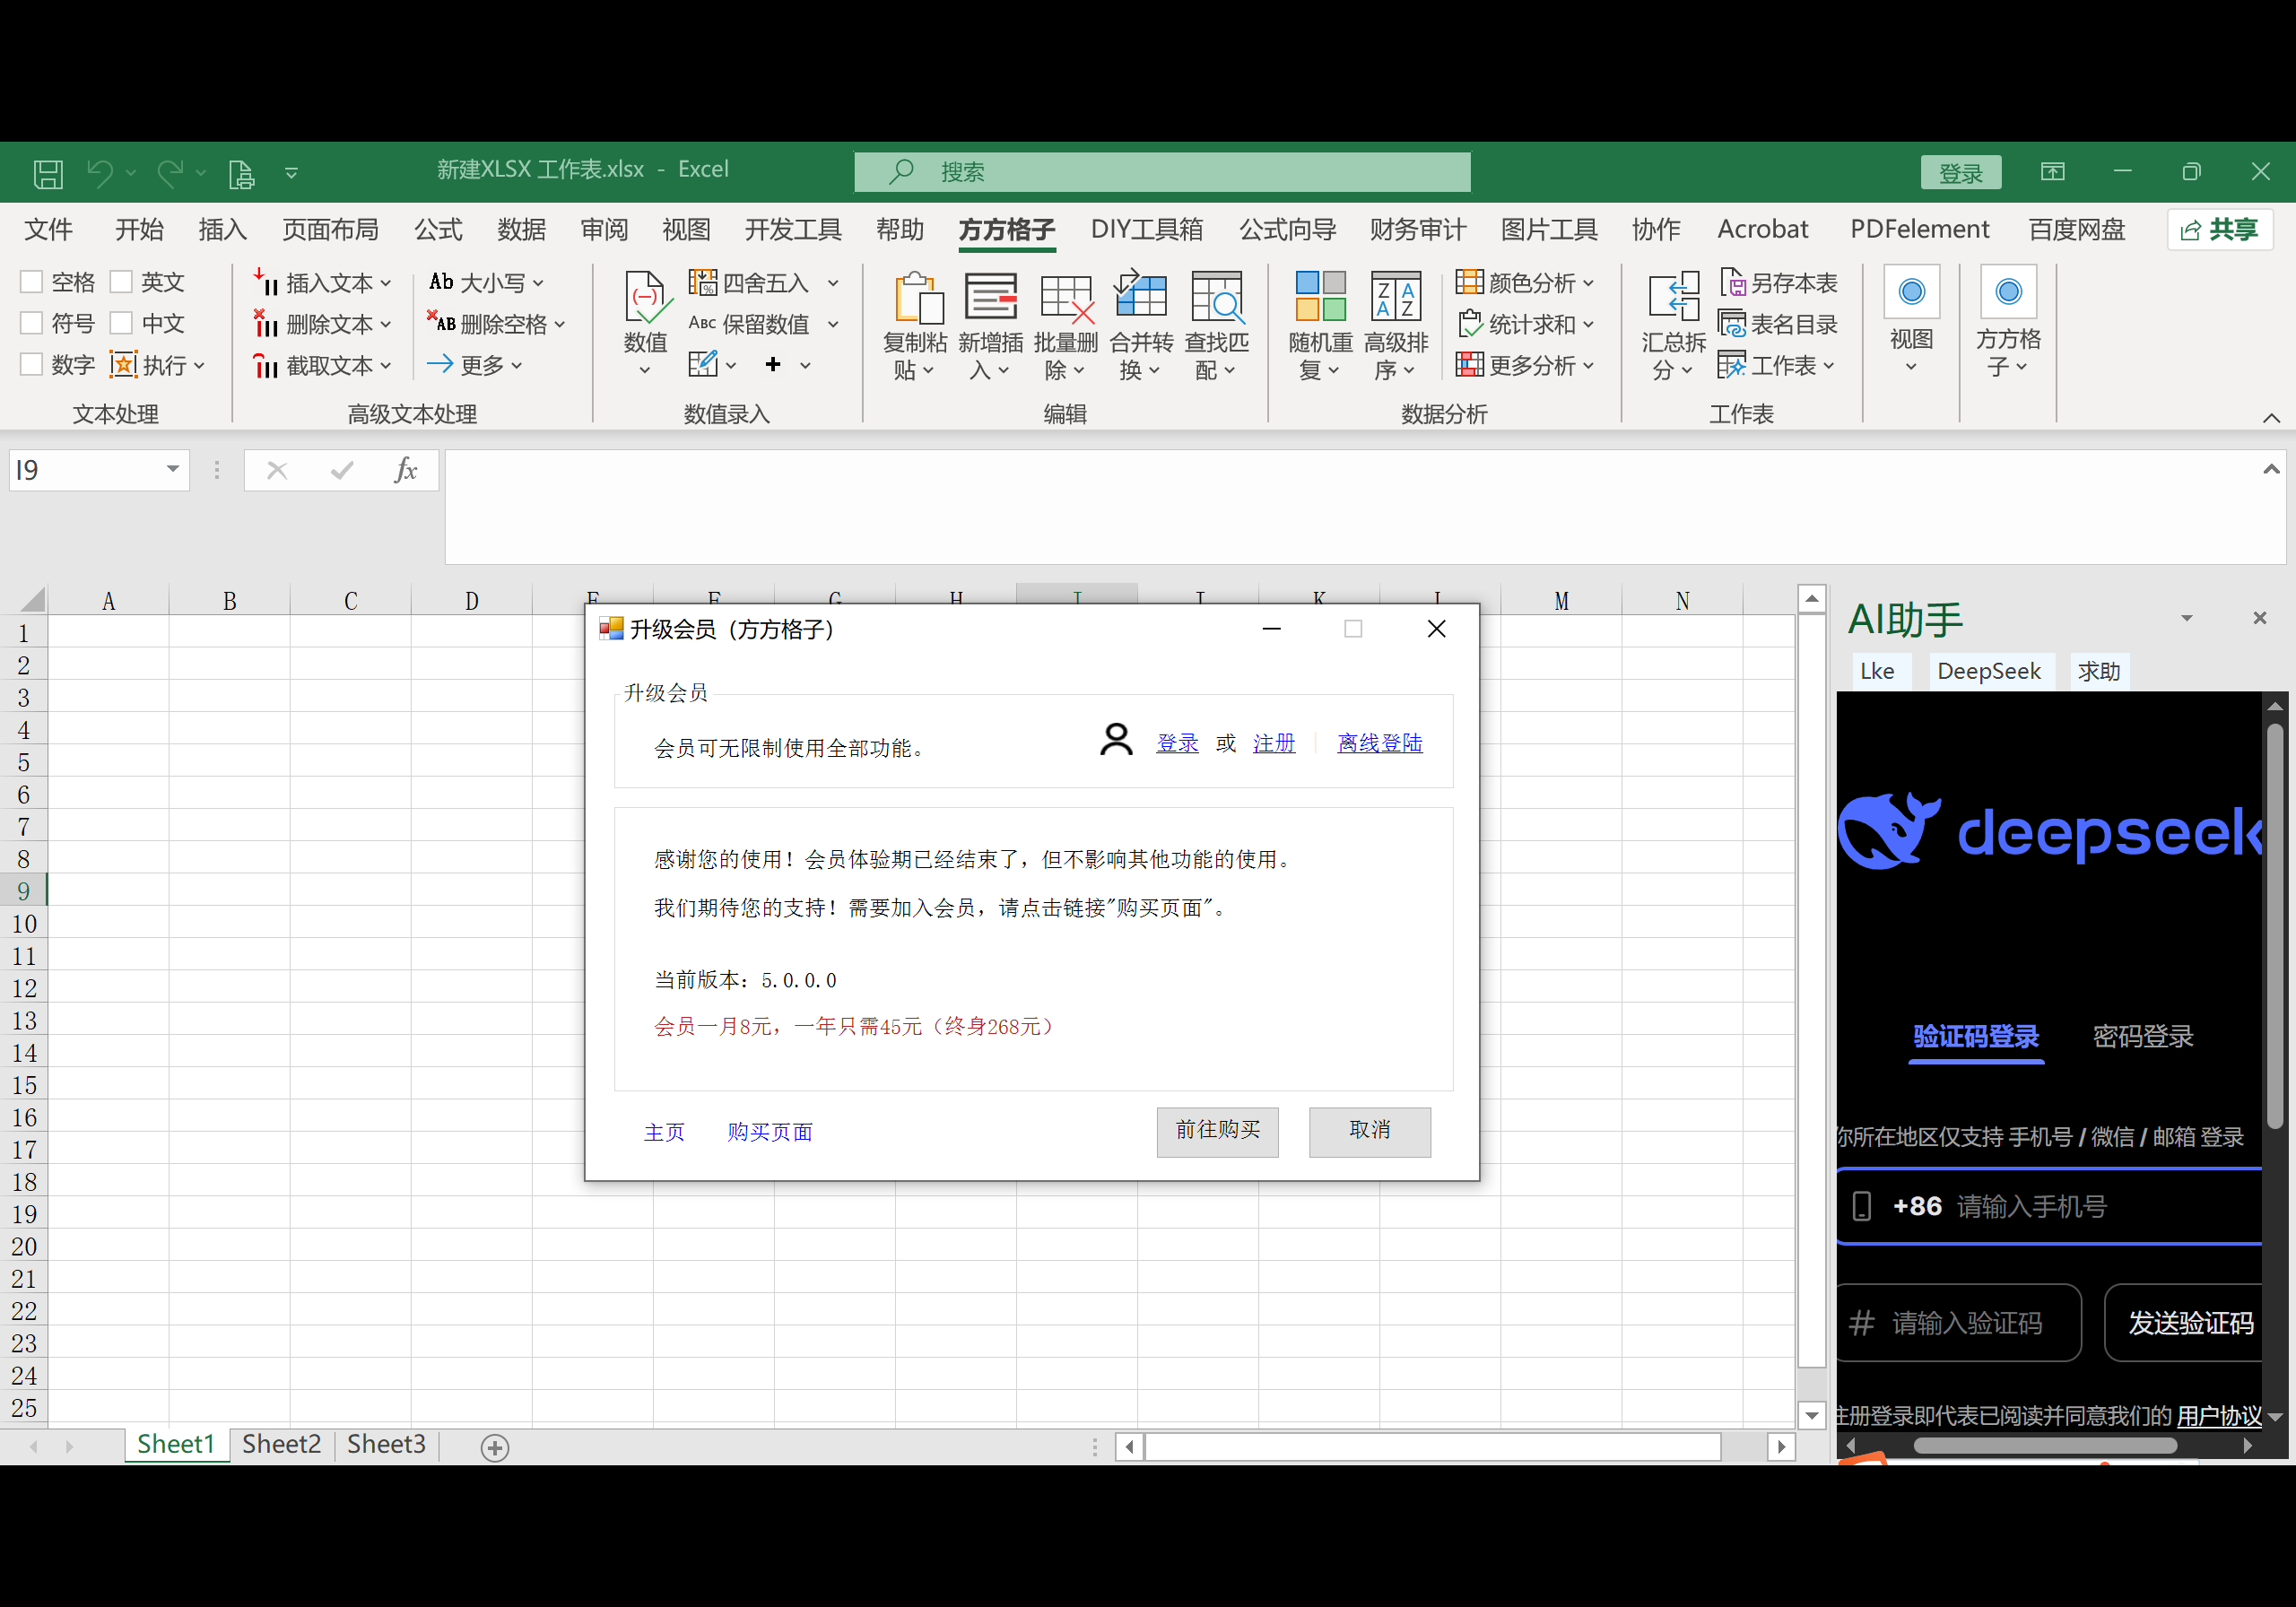Open the Name Box dropdown arrow

[173, 469]
